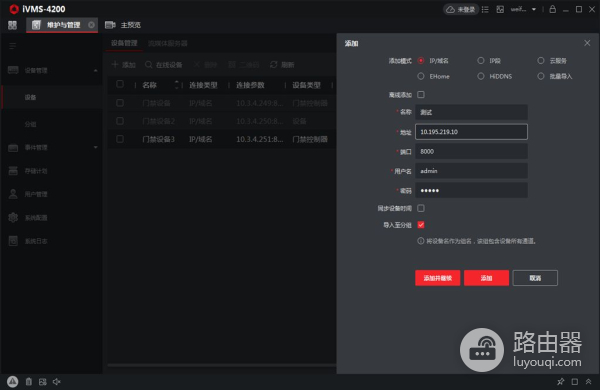Click the horizontal scrollbar below device table

point(222,365)
